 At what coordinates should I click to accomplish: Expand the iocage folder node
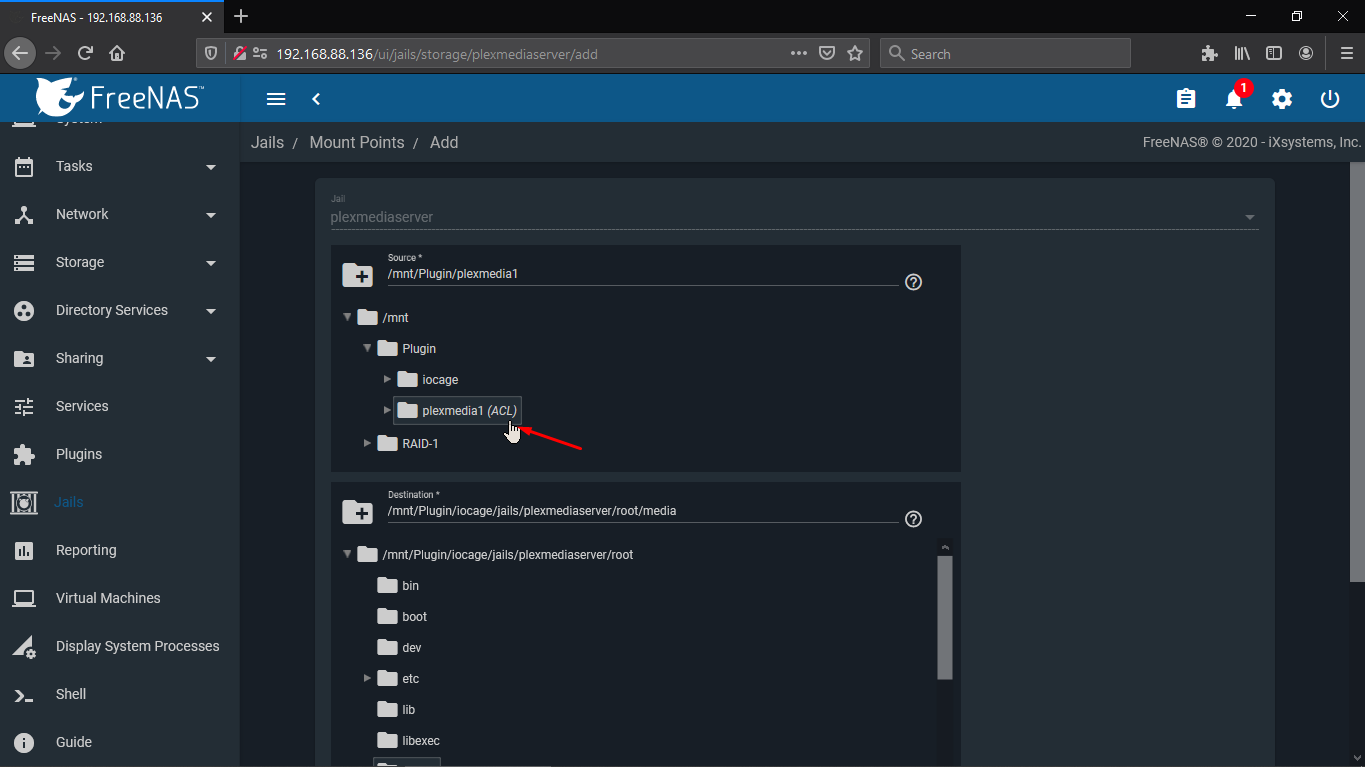pyautogui.click(x=387, y=379)
